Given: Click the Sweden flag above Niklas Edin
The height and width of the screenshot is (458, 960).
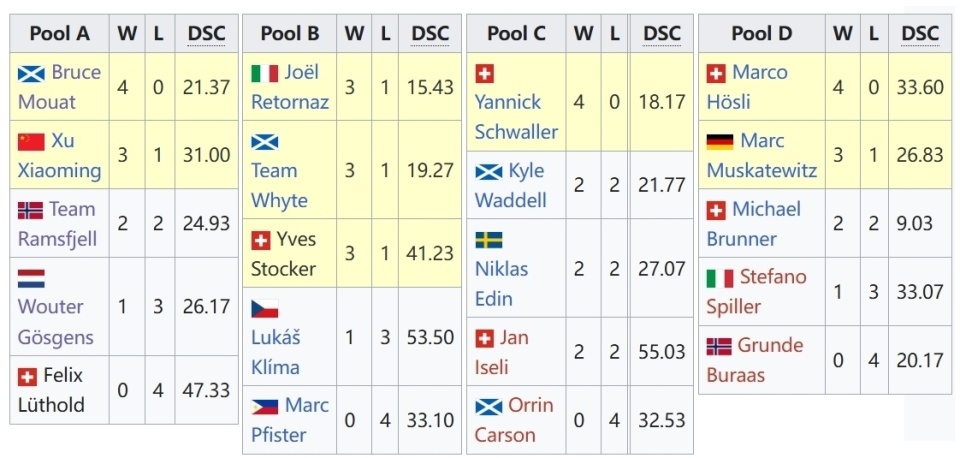Looking at the screenshot, I should (489, 240).
